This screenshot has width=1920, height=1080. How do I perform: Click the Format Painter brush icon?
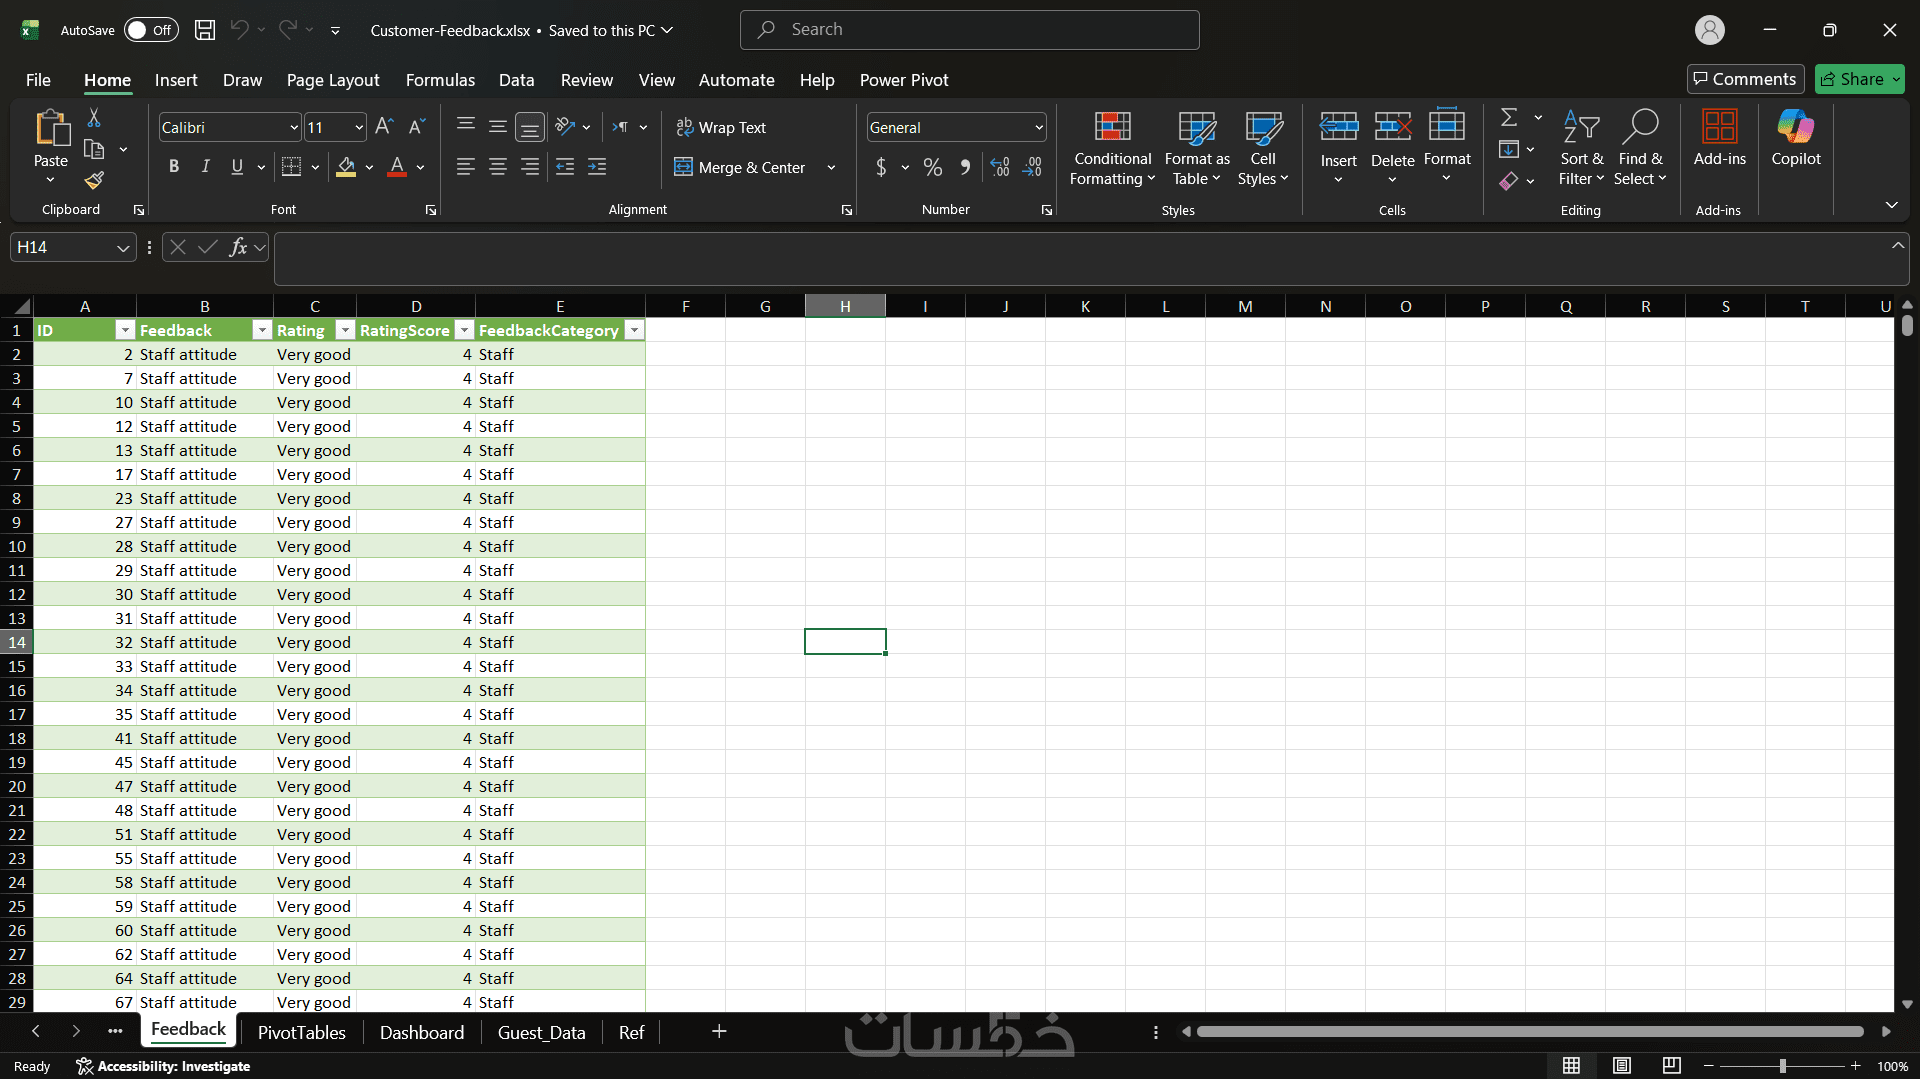[94, 181]
